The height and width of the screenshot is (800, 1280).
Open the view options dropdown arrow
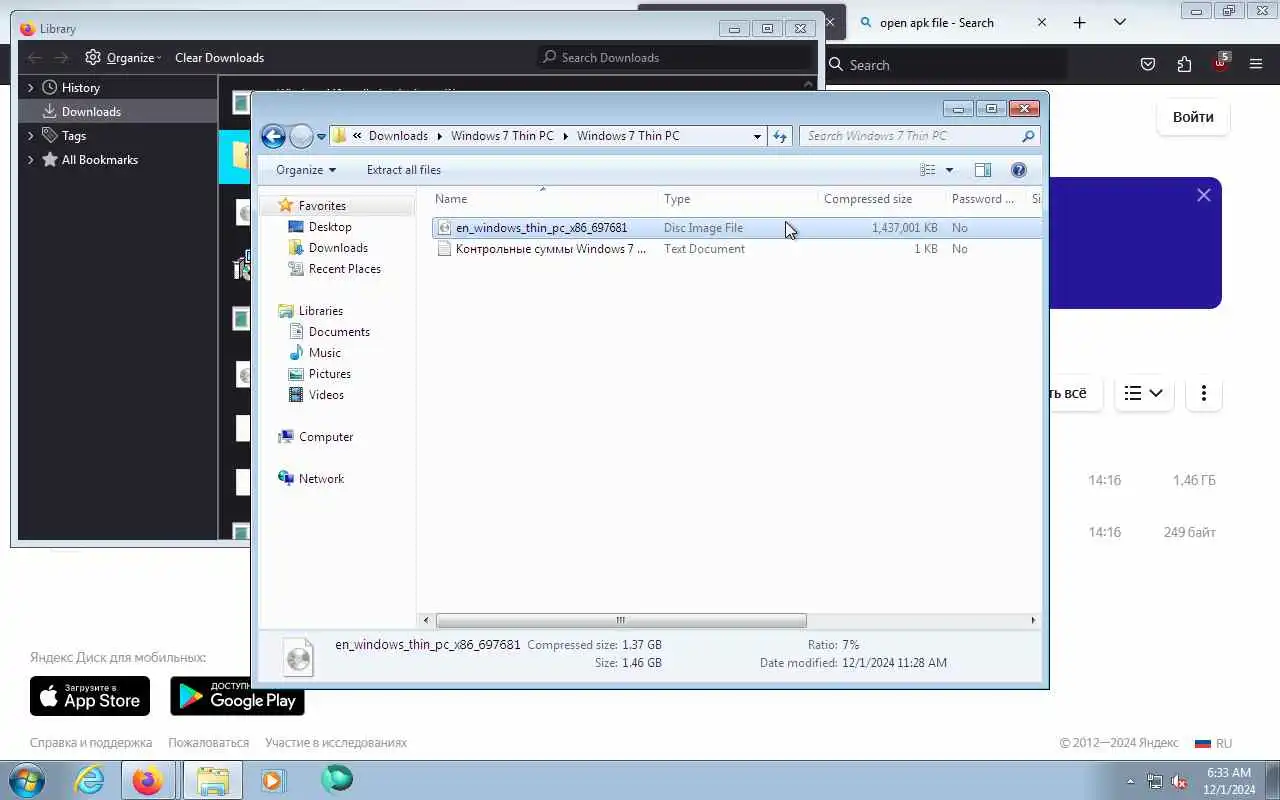(x=949, y=170)
